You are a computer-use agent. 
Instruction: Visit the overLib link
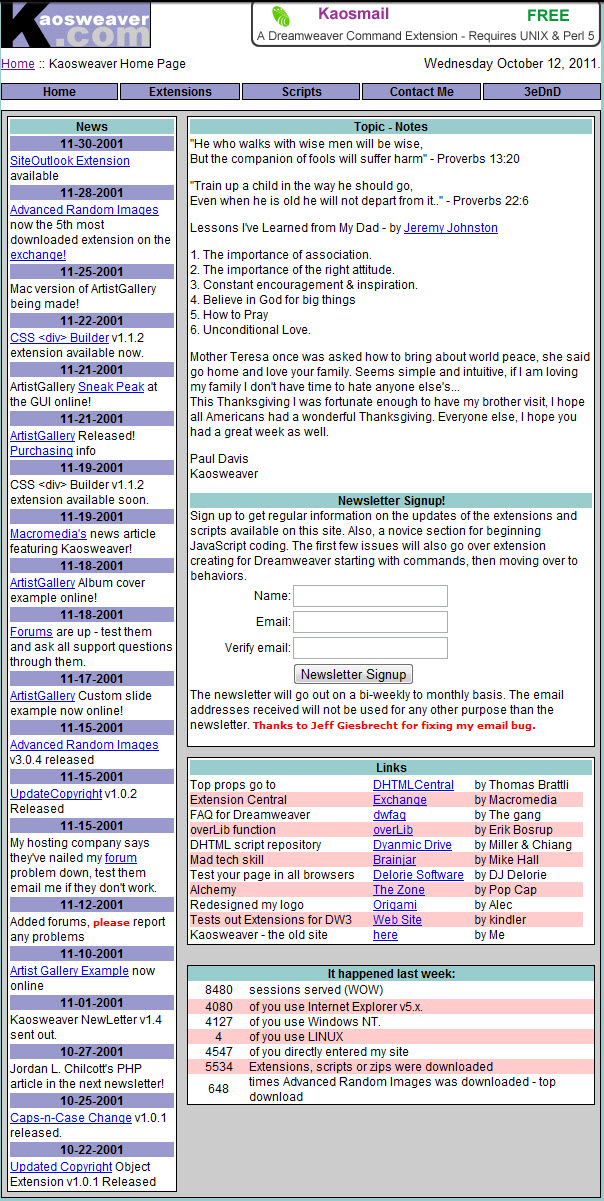pyautogui.click(x=393, y=830)
